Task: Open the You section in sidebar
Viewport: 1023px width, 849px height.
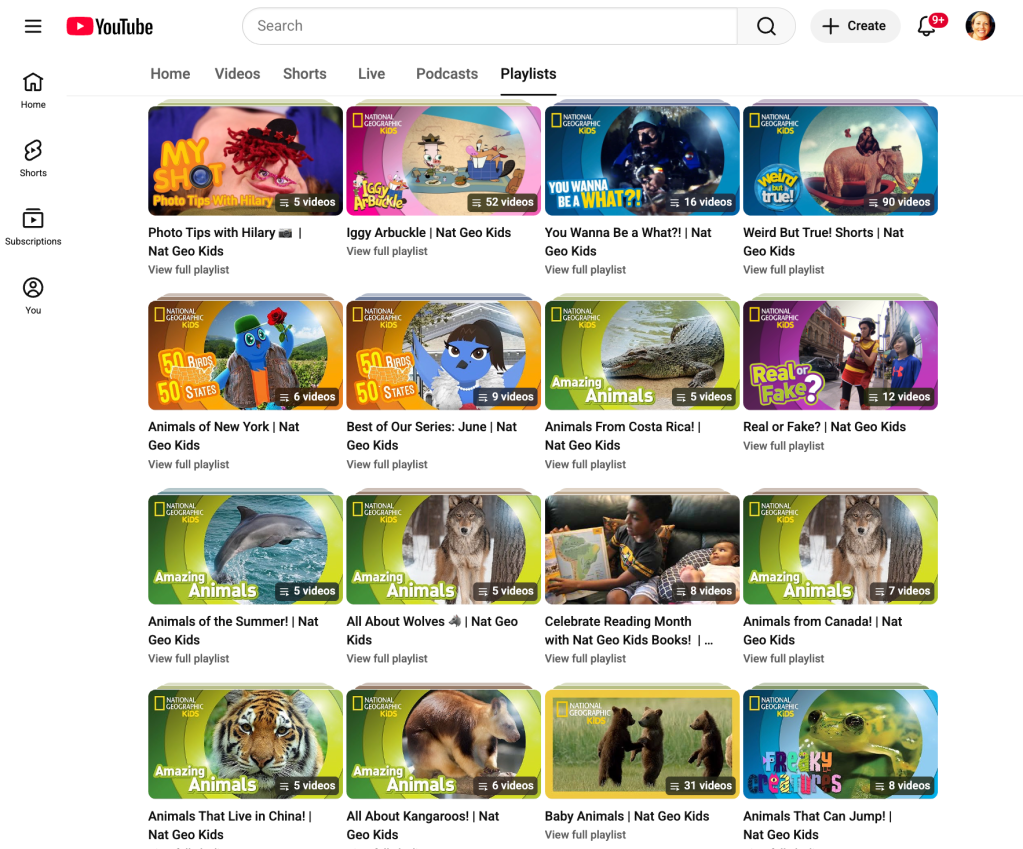Action: [x=33, y=295]
